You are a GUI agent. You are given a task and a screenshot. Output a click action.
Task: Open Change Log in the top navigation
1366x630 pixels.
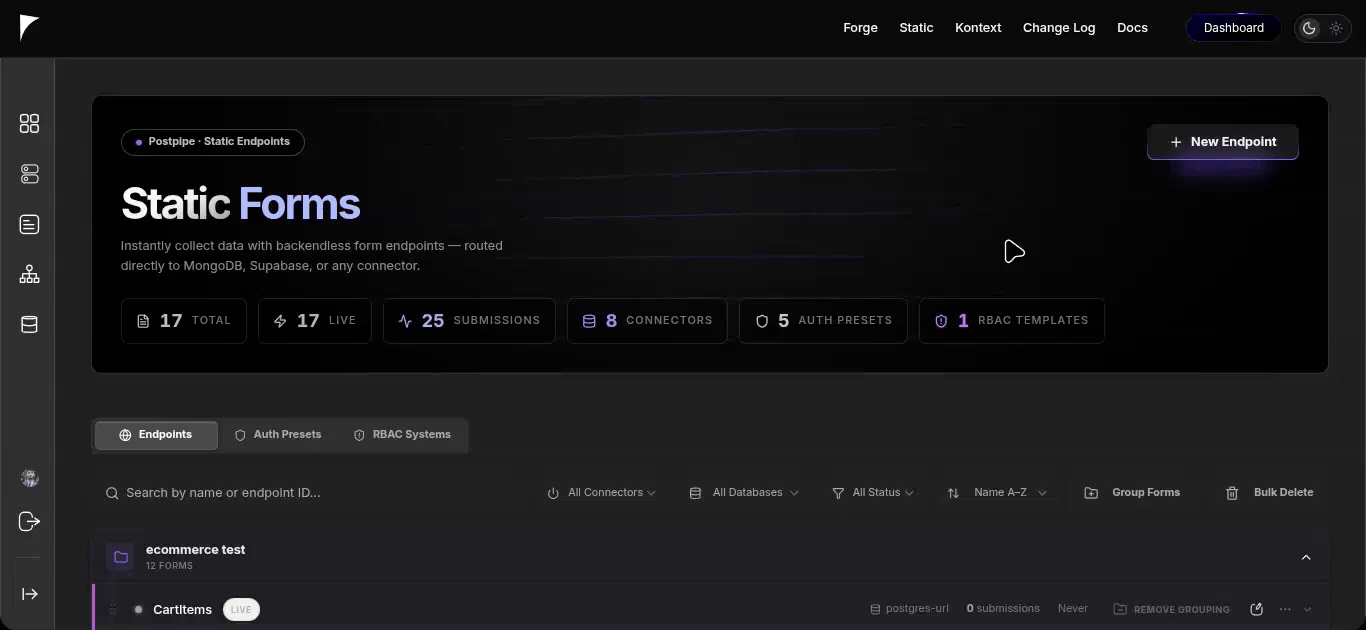[1059, 28]
